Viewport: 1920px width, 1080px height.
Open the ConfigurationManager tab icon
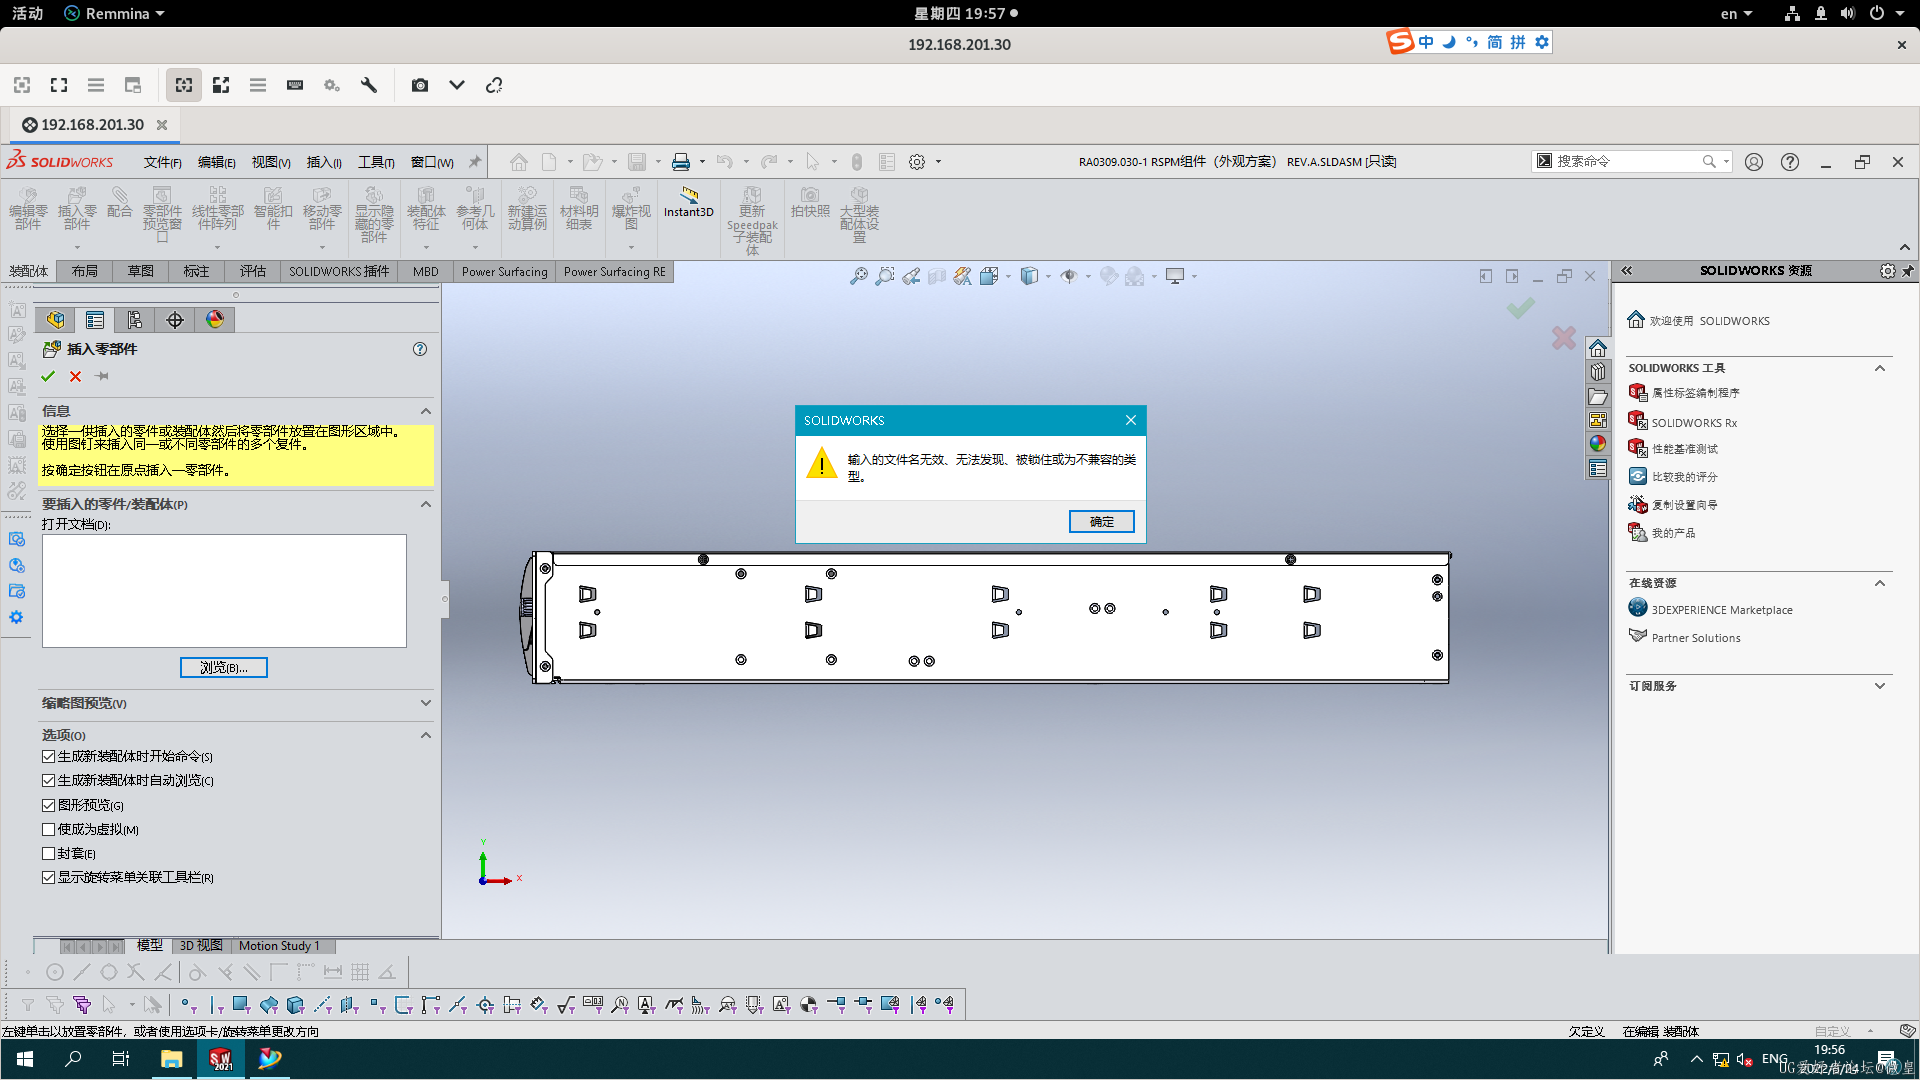pyautogui.click(x=135, y=320)
